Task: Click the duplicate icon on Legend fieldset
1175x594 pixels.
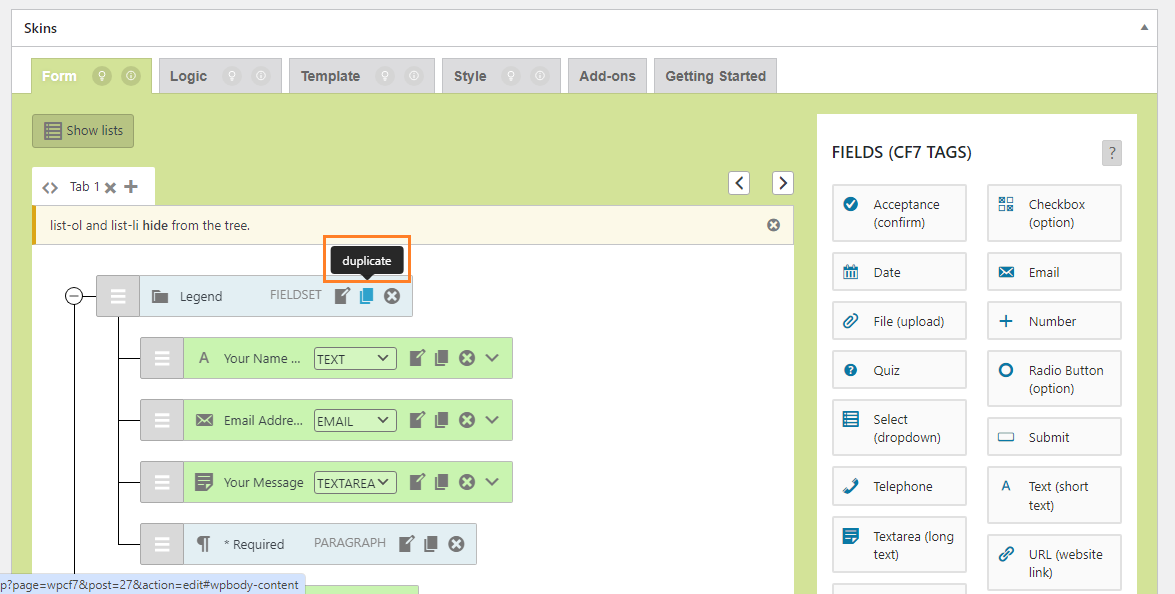Action: (x=366, y=296)
